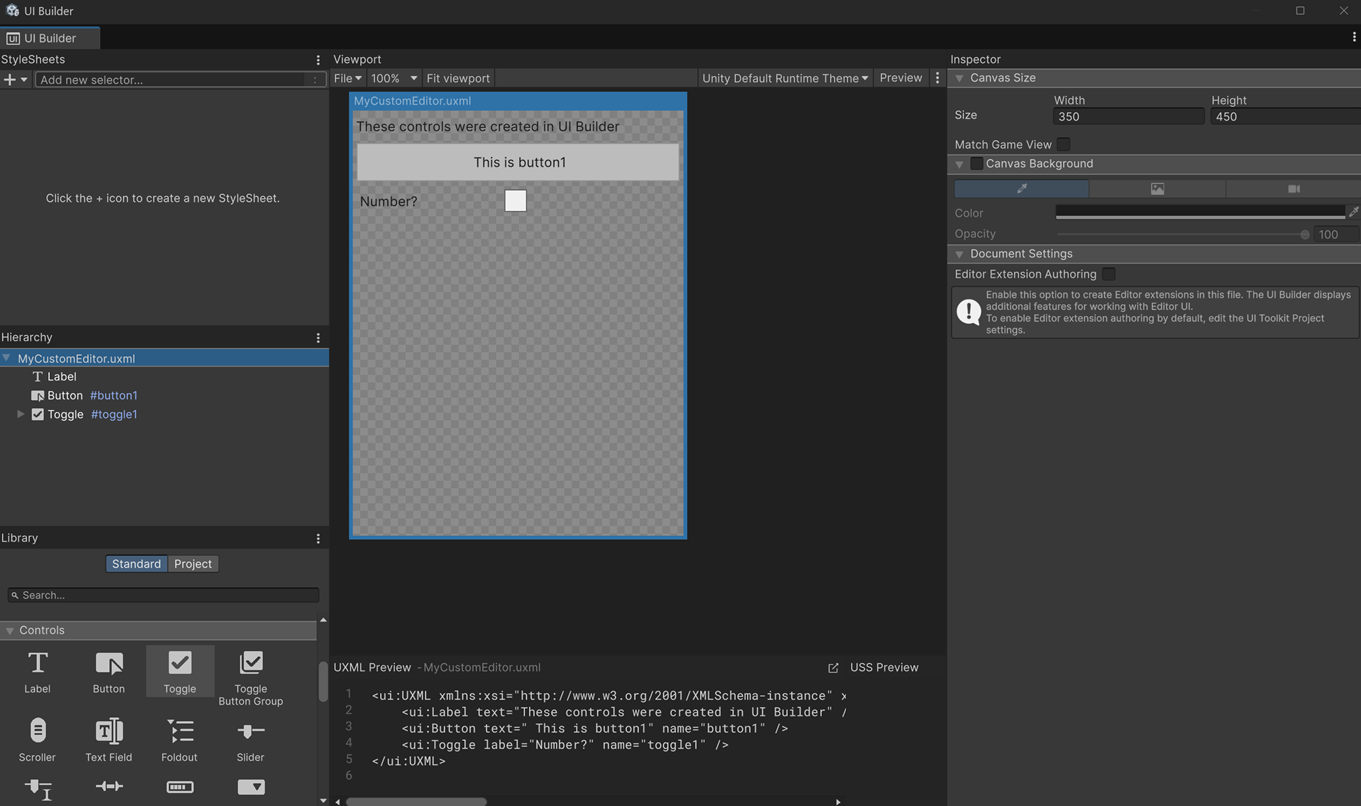
Task: Select the Label item in the Hierarchy
Action: [164, 377]
